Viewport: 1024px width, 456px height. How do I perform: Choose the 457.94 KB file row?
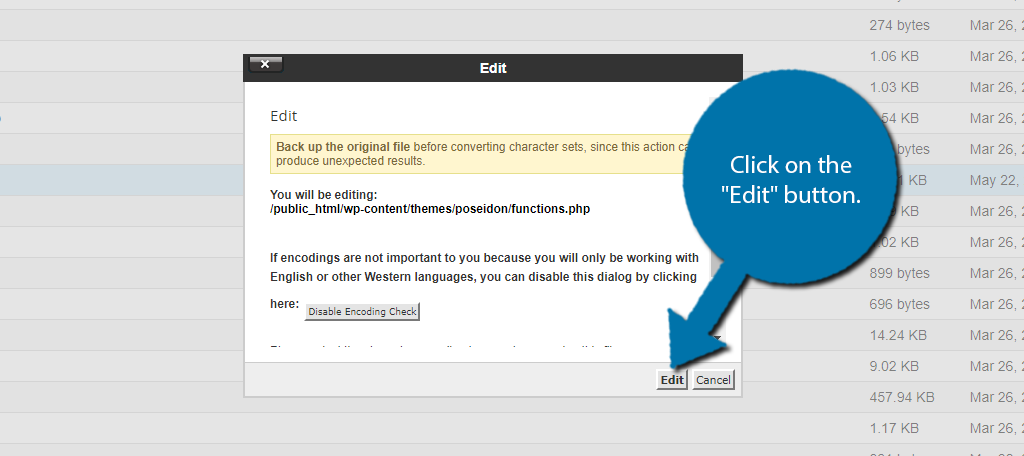(x=902, y=397)
